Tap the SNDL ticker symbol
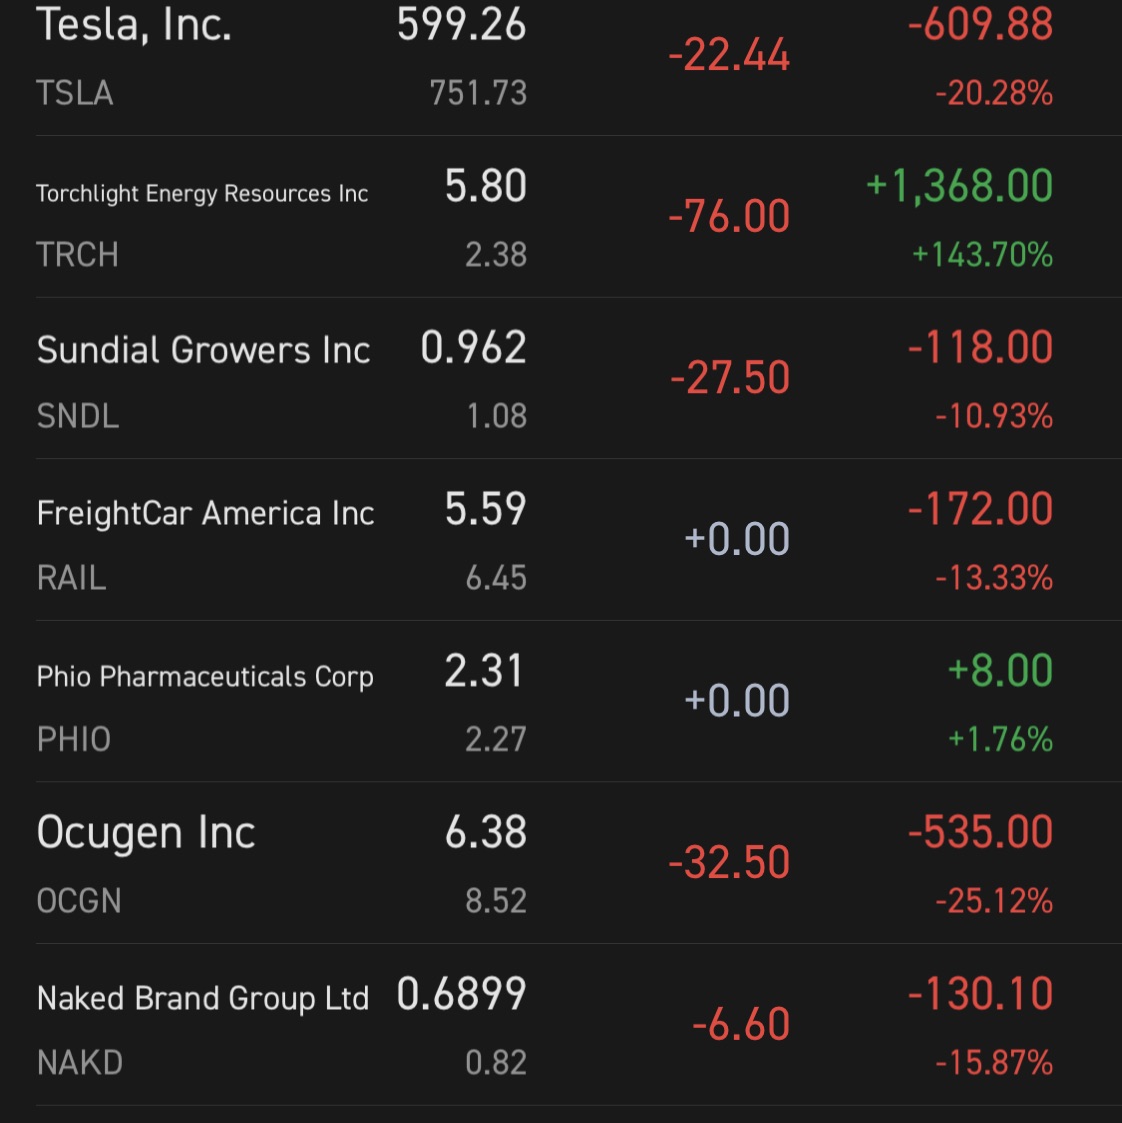The width and height of the screenshot is (1122, 1123). click(x=78, y=416)
